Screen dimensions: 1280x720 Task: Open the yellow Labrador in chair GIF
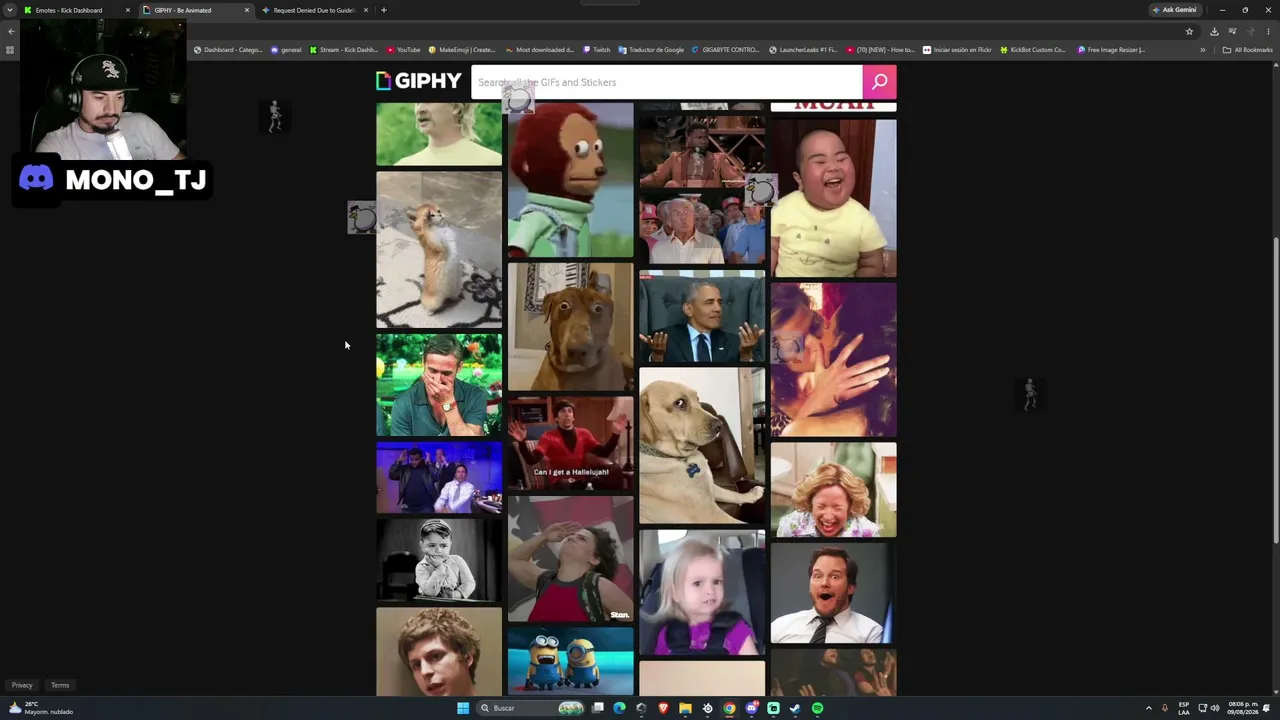pos(702,446)
